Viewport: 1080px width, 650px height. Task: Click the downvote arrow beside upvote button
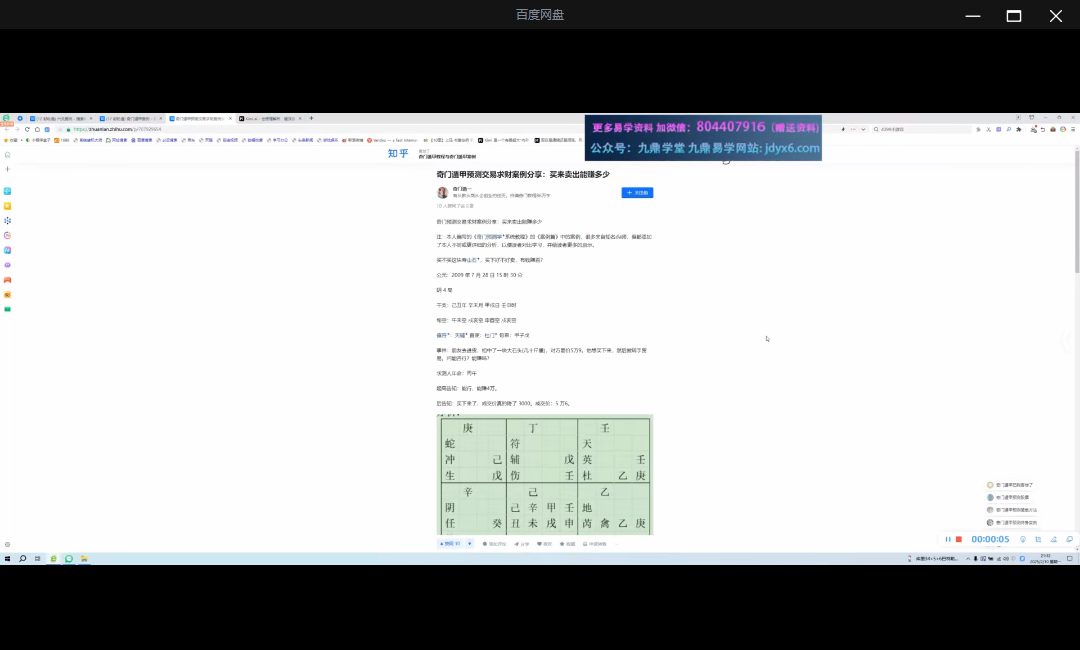pos(470,544)
